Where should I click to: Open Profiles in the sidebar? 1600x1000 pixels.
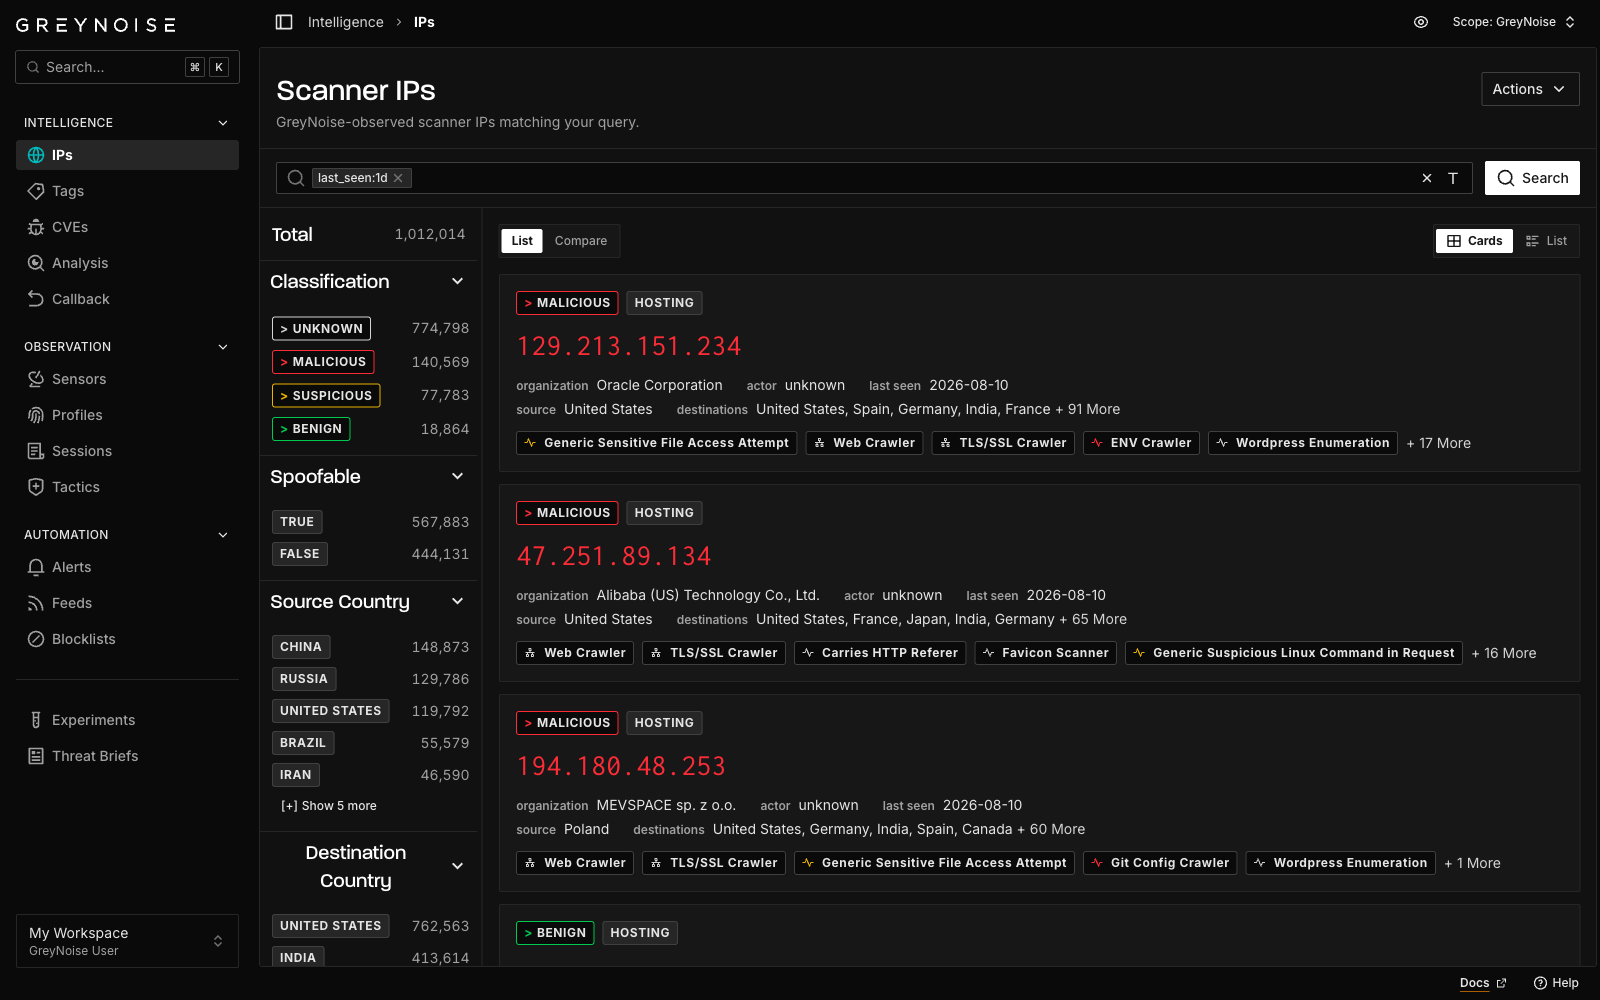(x=127, y=415)
